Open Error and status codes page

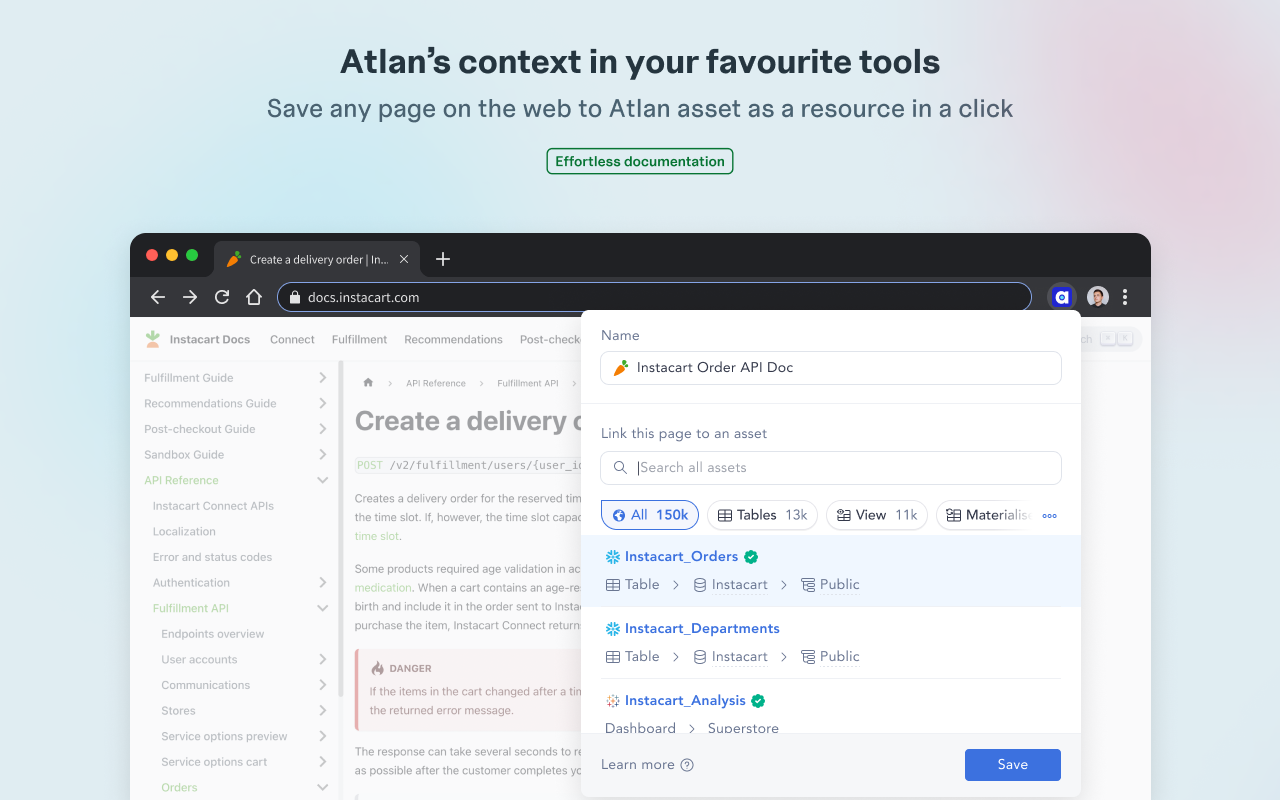pos(212,557)
